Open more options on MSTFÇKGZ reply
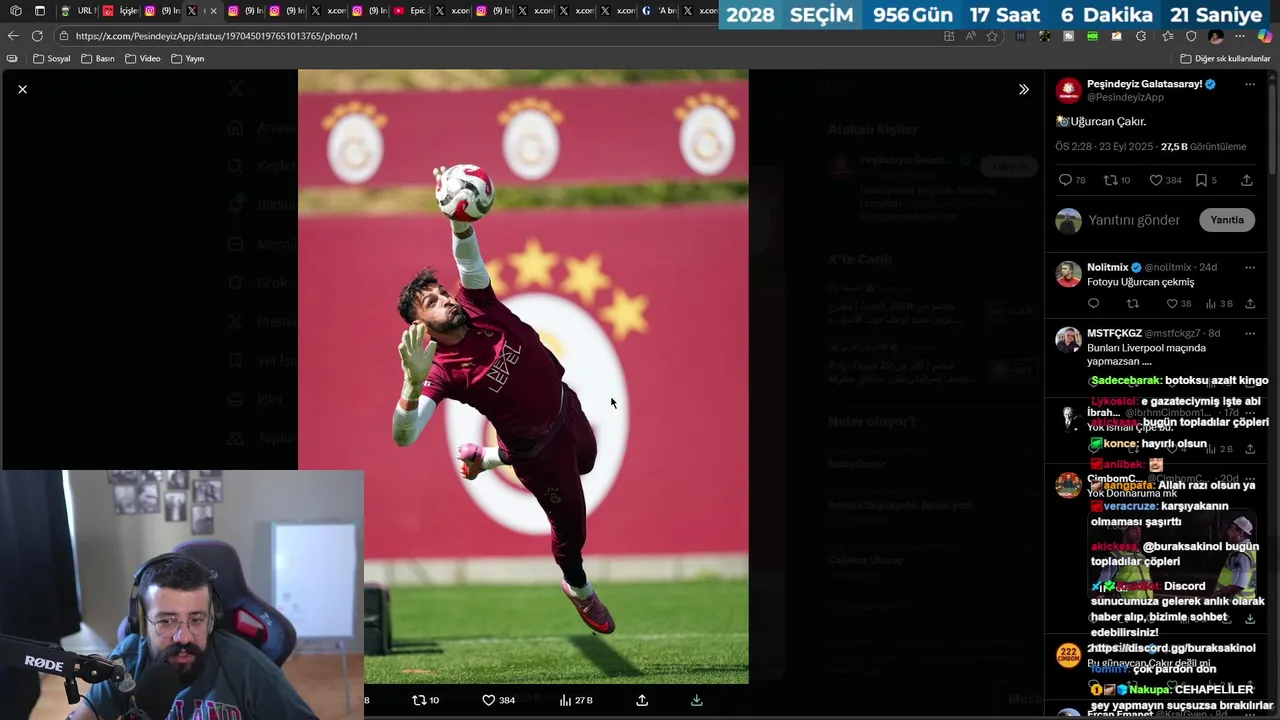The height and width of the screenshot is (720, 1280). [1250, 333]
